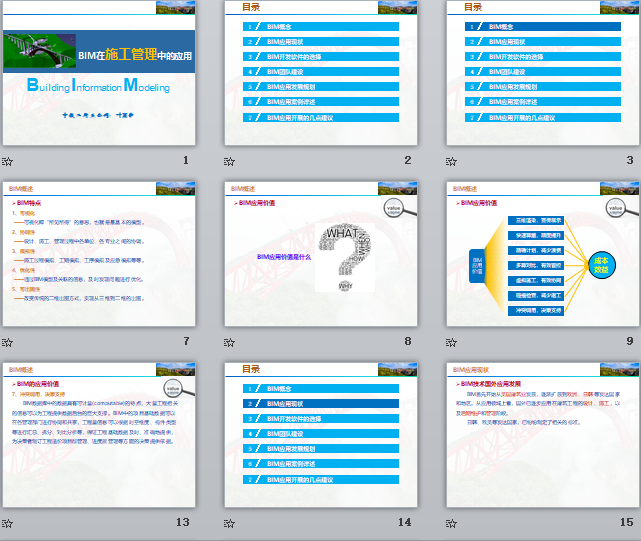The image size is (641, 541).
Task: Click the star icon beneath slide 8
Action: pyautogui.click(x=229, y=342)
